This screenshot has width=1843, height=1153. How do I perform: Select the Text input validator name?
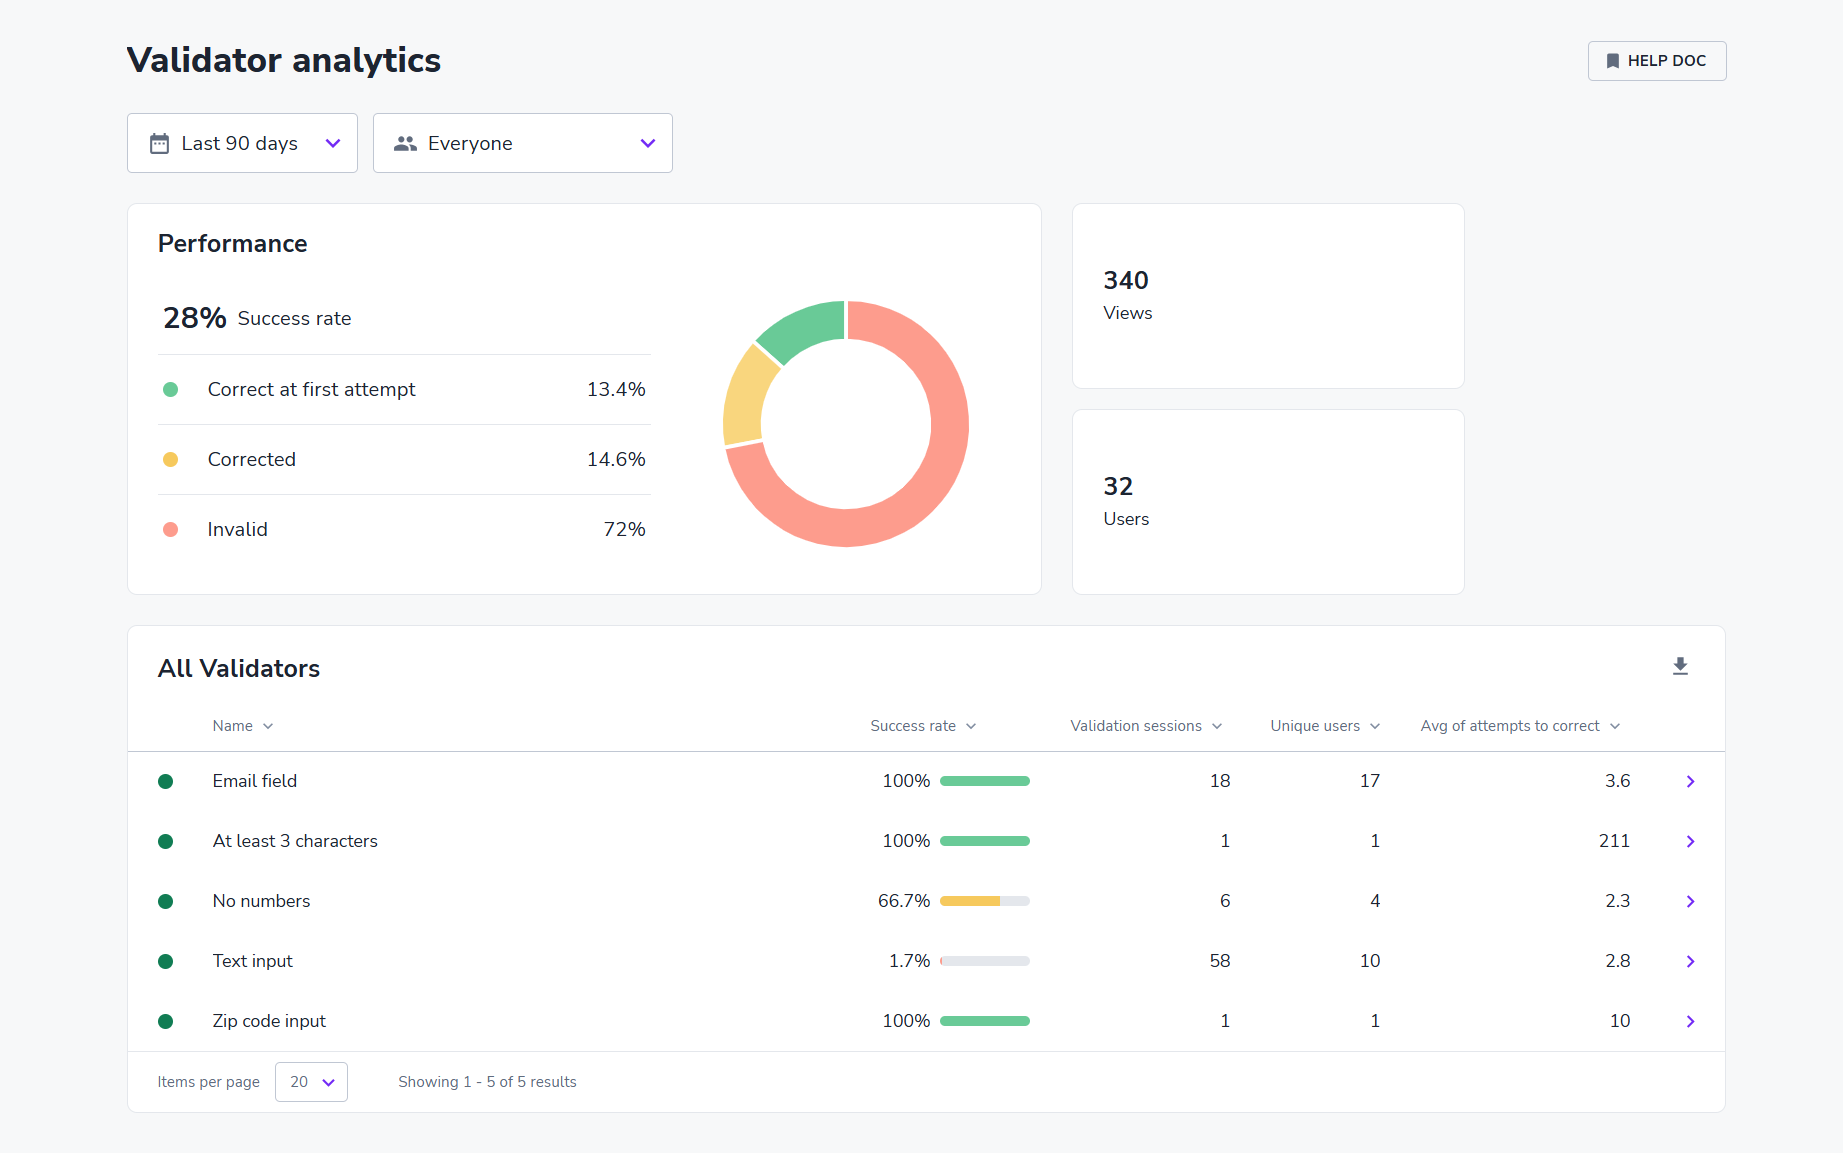252,961
